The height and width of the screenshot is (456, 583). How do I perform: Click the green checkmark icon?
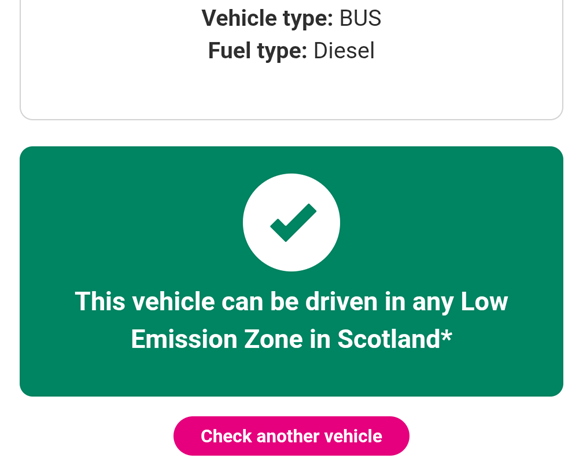click(x=293, y=222)
